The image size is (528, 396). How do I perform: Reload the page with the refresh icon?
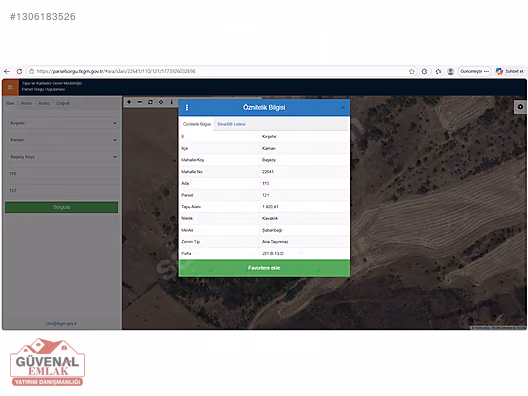click(19, 71)
